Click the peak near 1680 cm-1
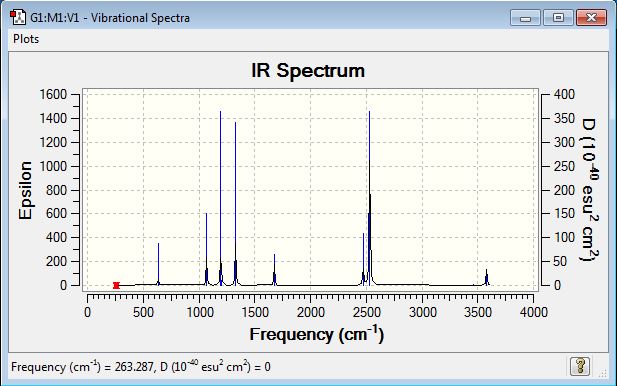This screenshot has height=386, width=617. click(274, 270)
